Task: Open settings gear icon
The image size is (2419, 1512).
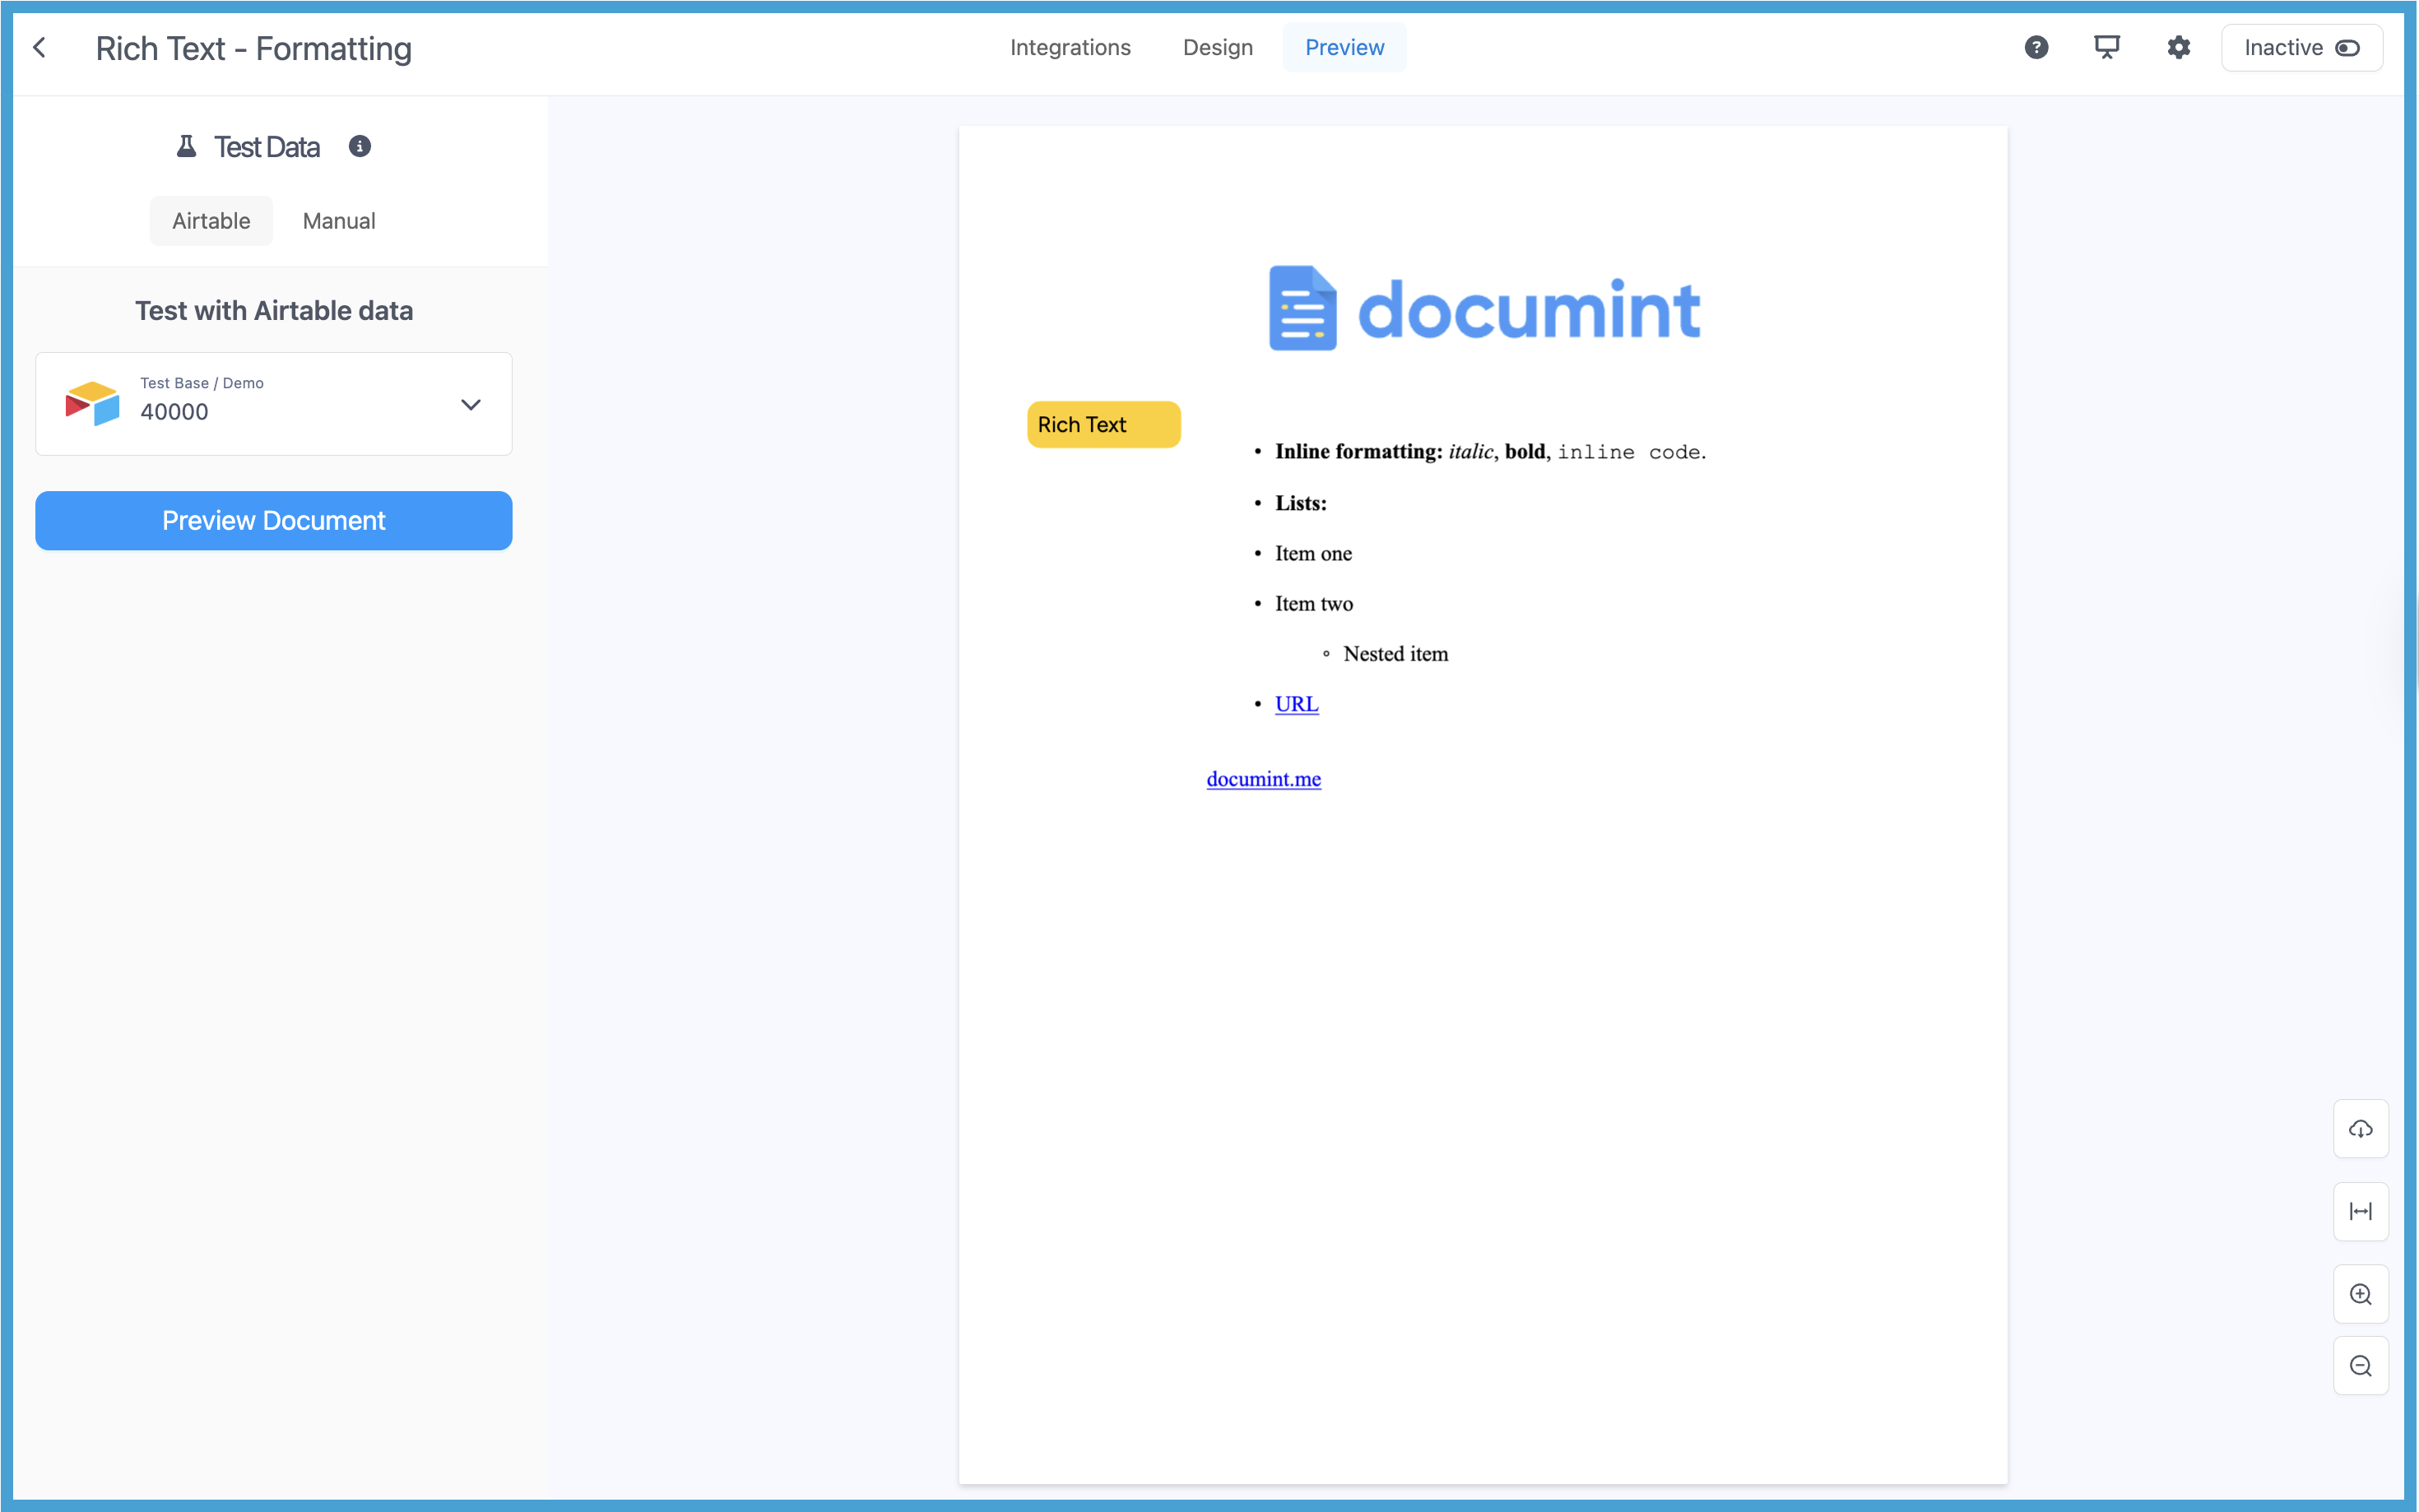Action: [x=2178, y=48]
